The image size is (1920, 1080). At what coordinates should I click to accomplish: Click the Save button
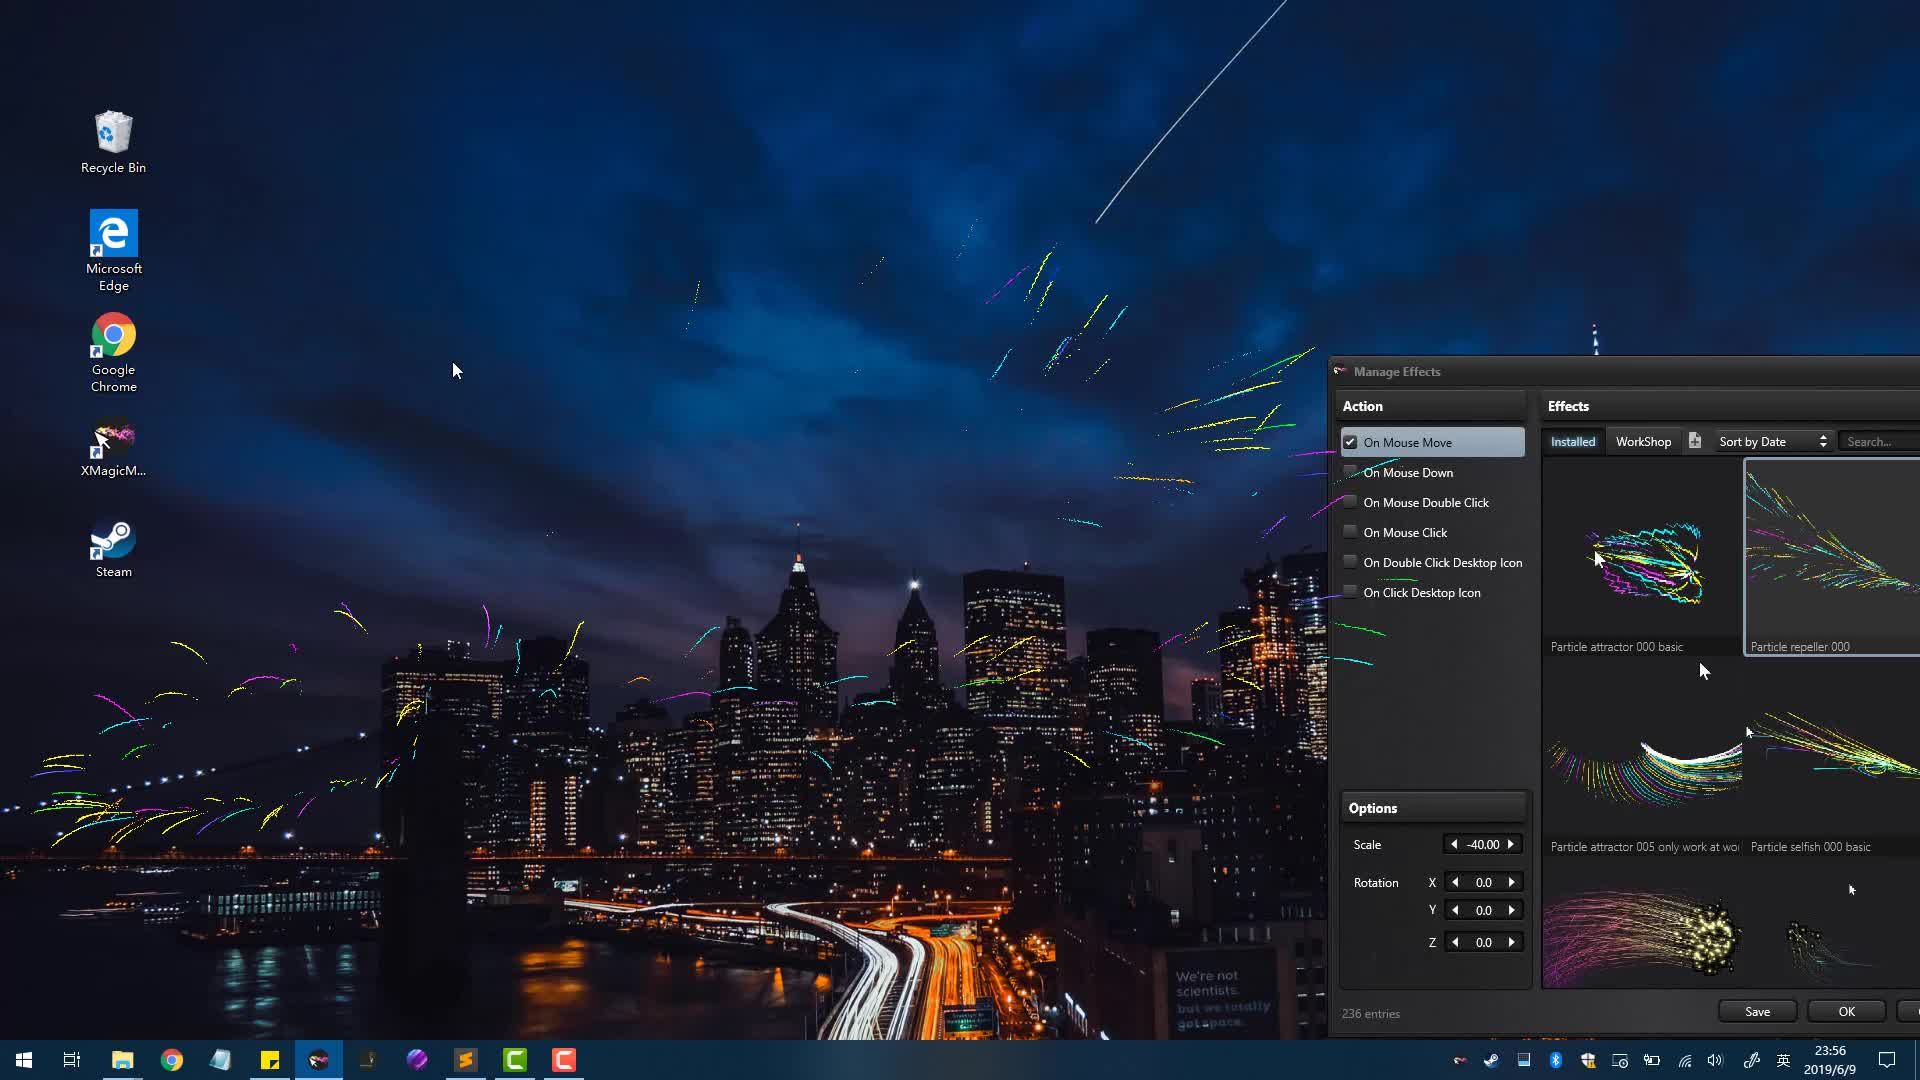coord(1757,1012)
